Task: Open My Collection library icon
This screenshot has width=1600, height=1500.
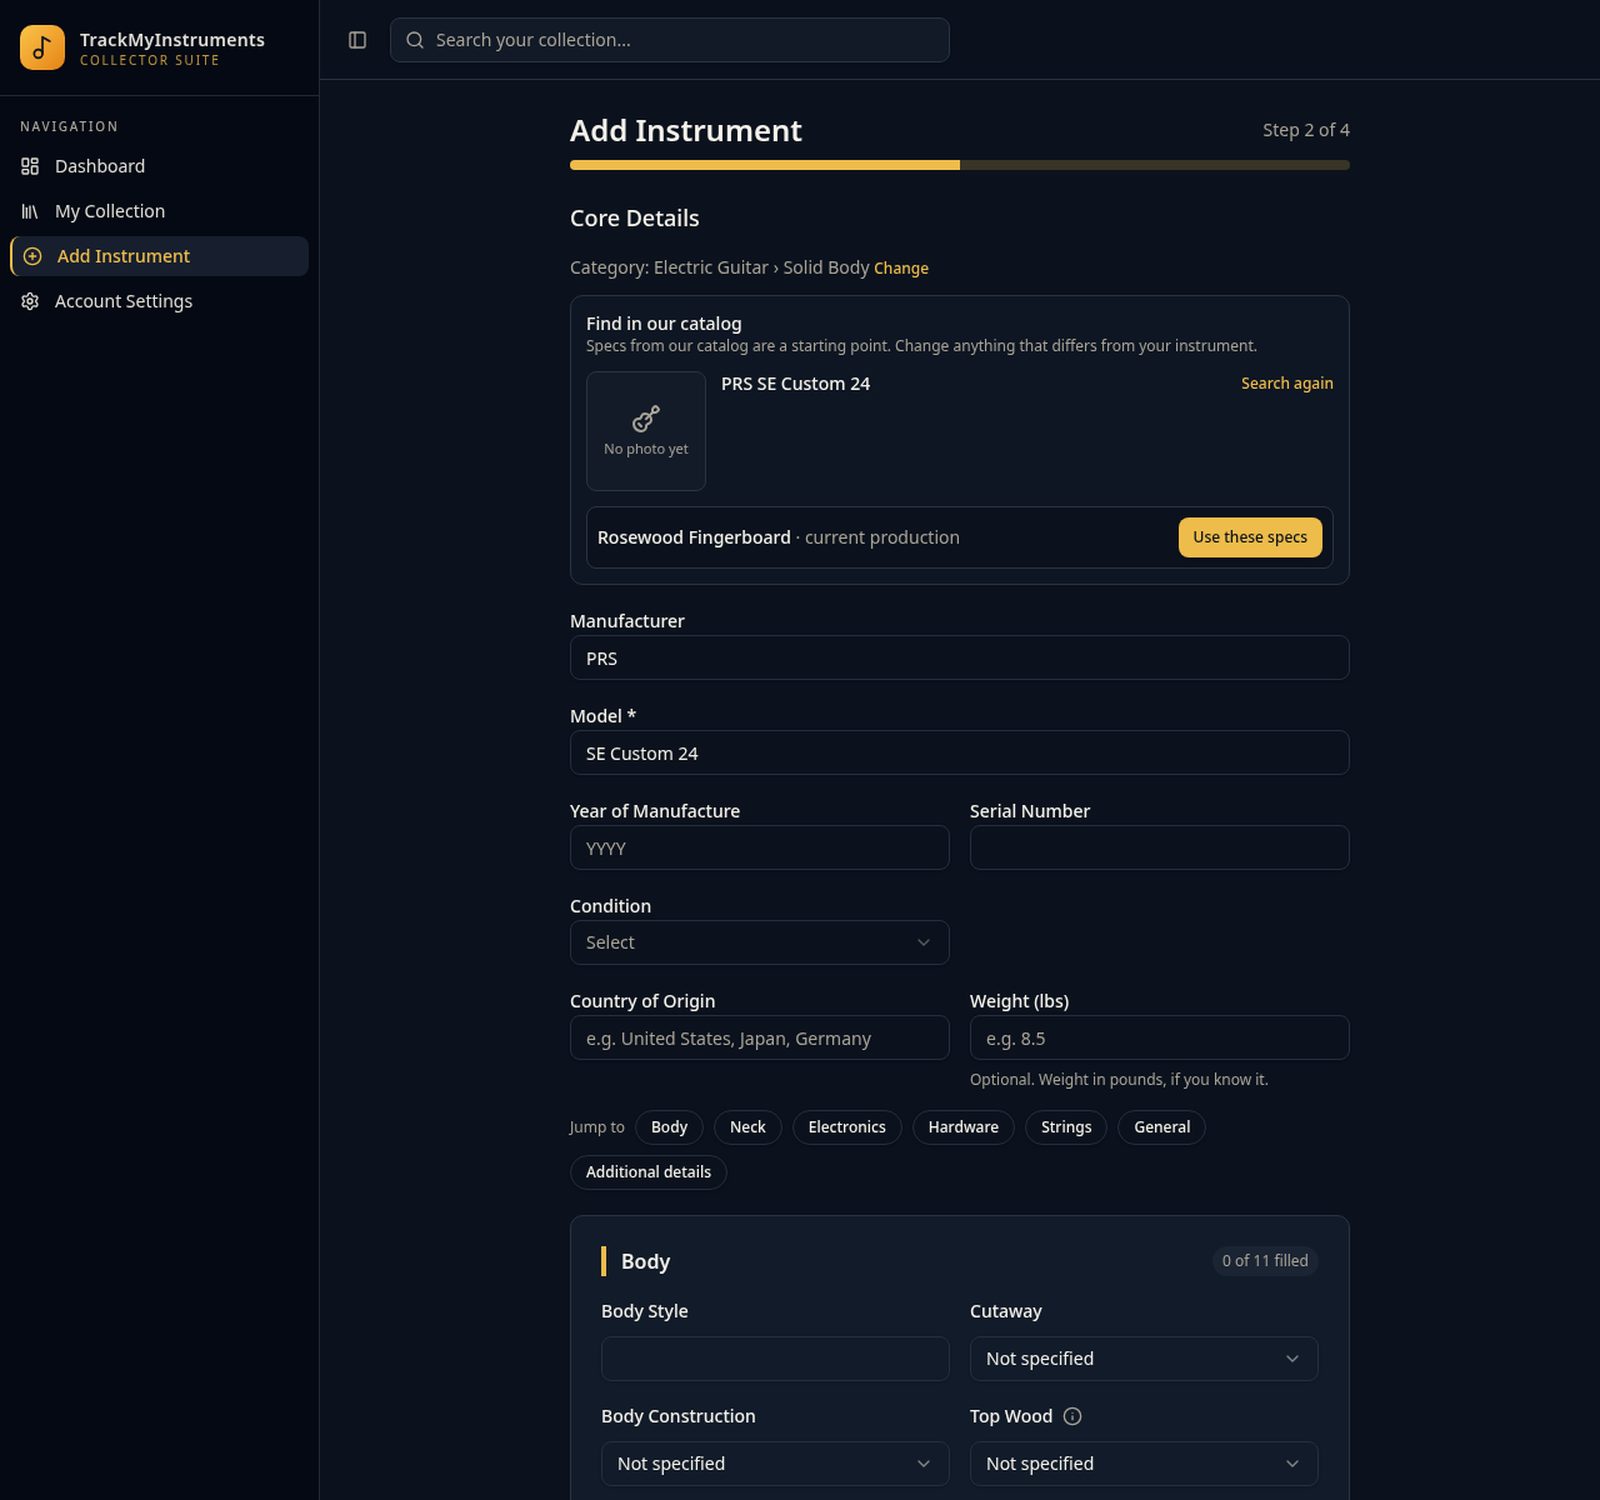Action: 30,211
